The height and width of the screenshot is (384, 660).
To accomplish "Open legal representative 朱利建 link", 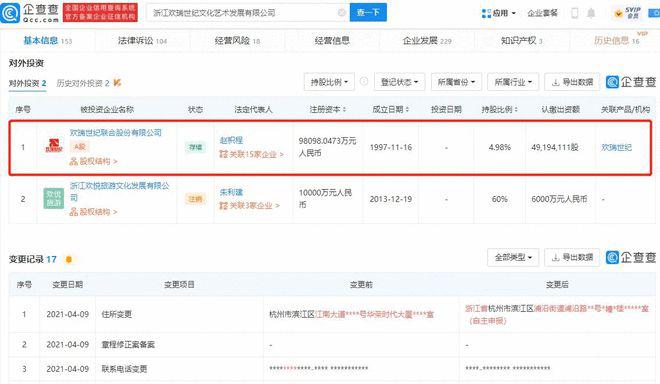I will 231,192.
